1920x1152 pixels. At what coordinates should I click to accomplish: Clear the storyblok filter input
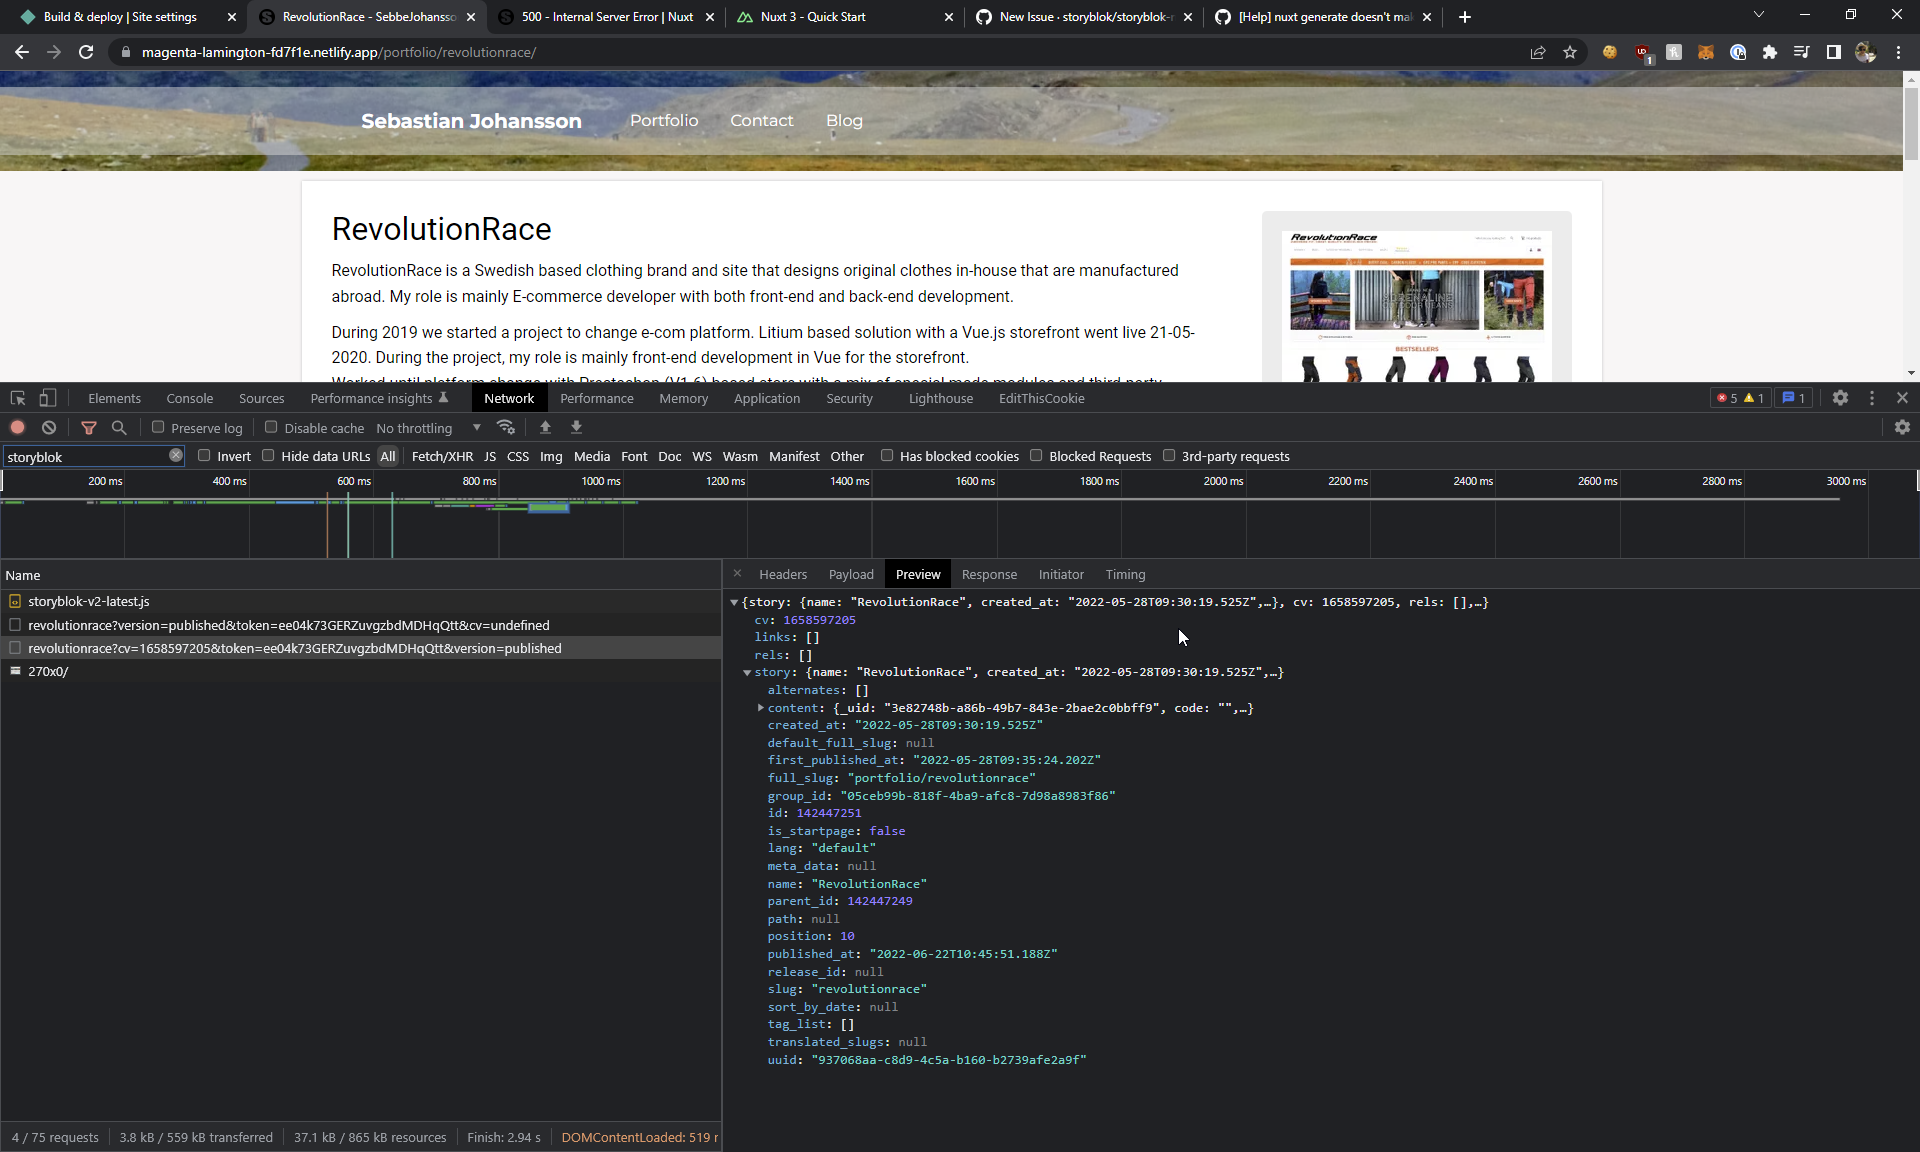[x=176, y=456]
